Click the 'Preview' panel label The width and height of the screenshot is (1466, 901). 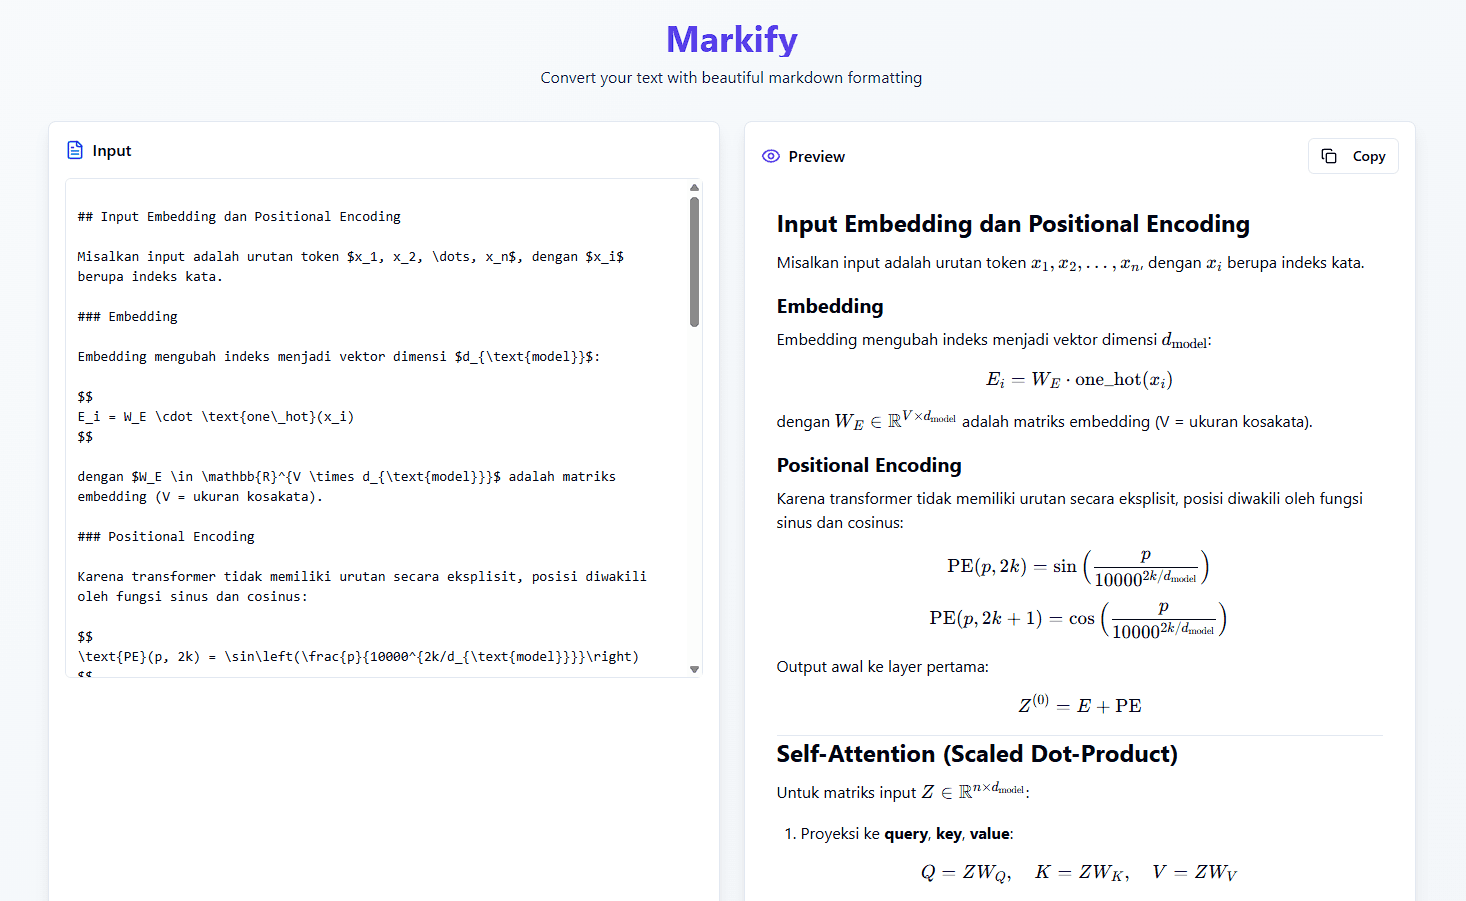(816, 157)
